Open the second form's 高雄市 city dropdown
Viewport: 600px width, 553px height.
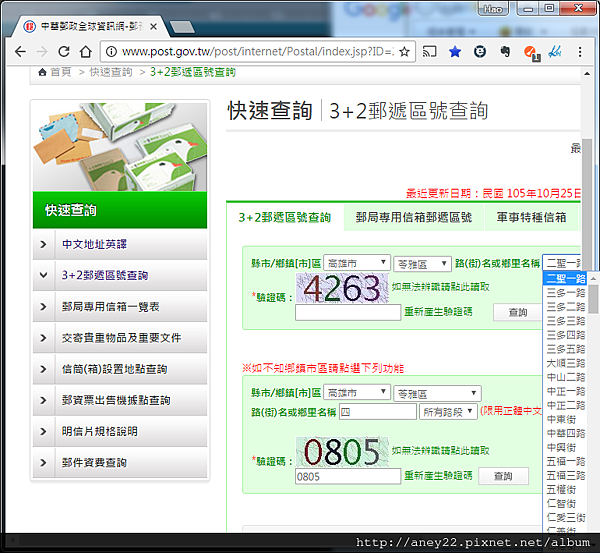pos(357,393)
